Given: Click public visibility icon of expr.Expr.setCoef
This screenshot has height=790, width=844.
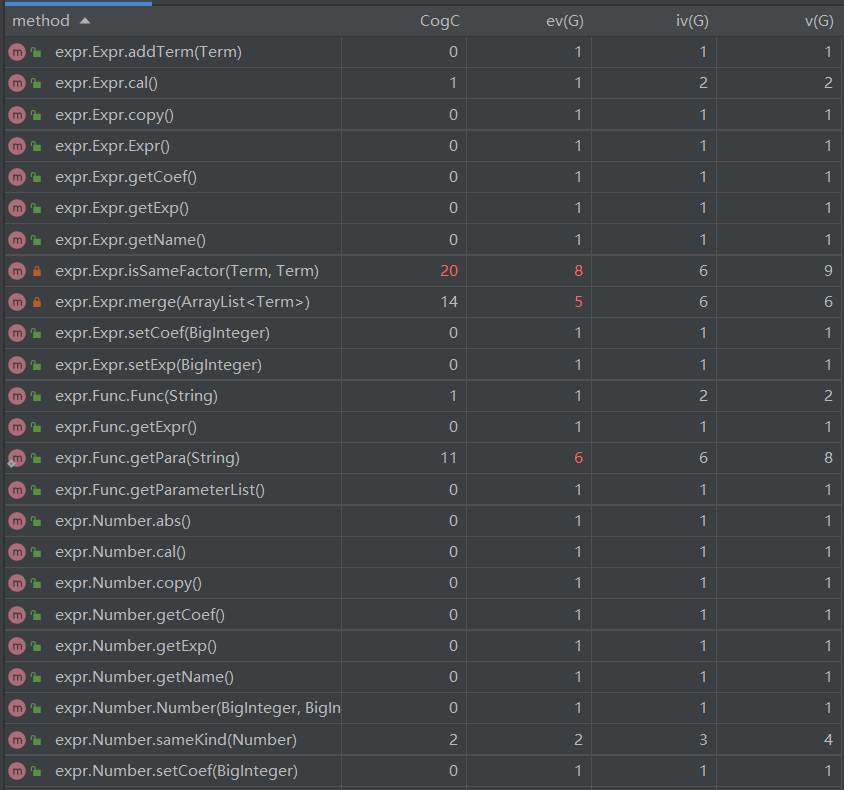Looking at the screenshot, I should pyautogui.click(x=36, y=334).
